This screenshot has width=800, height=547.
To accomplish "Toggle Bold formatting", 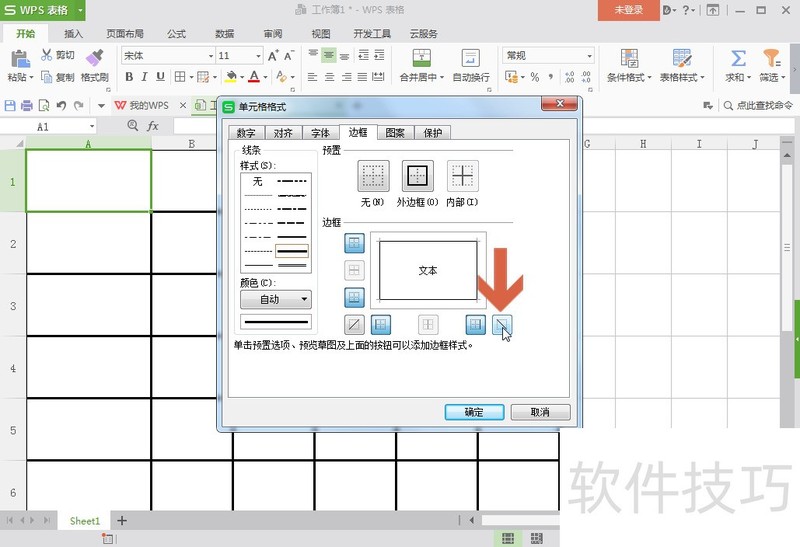I will click(x=129, y=77).
